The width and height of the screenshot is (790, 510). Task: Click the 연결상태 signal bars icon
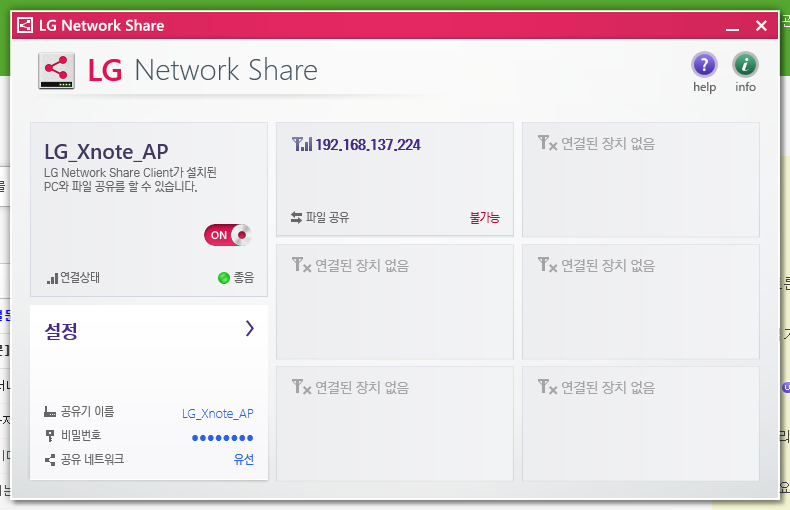[52, 278]
